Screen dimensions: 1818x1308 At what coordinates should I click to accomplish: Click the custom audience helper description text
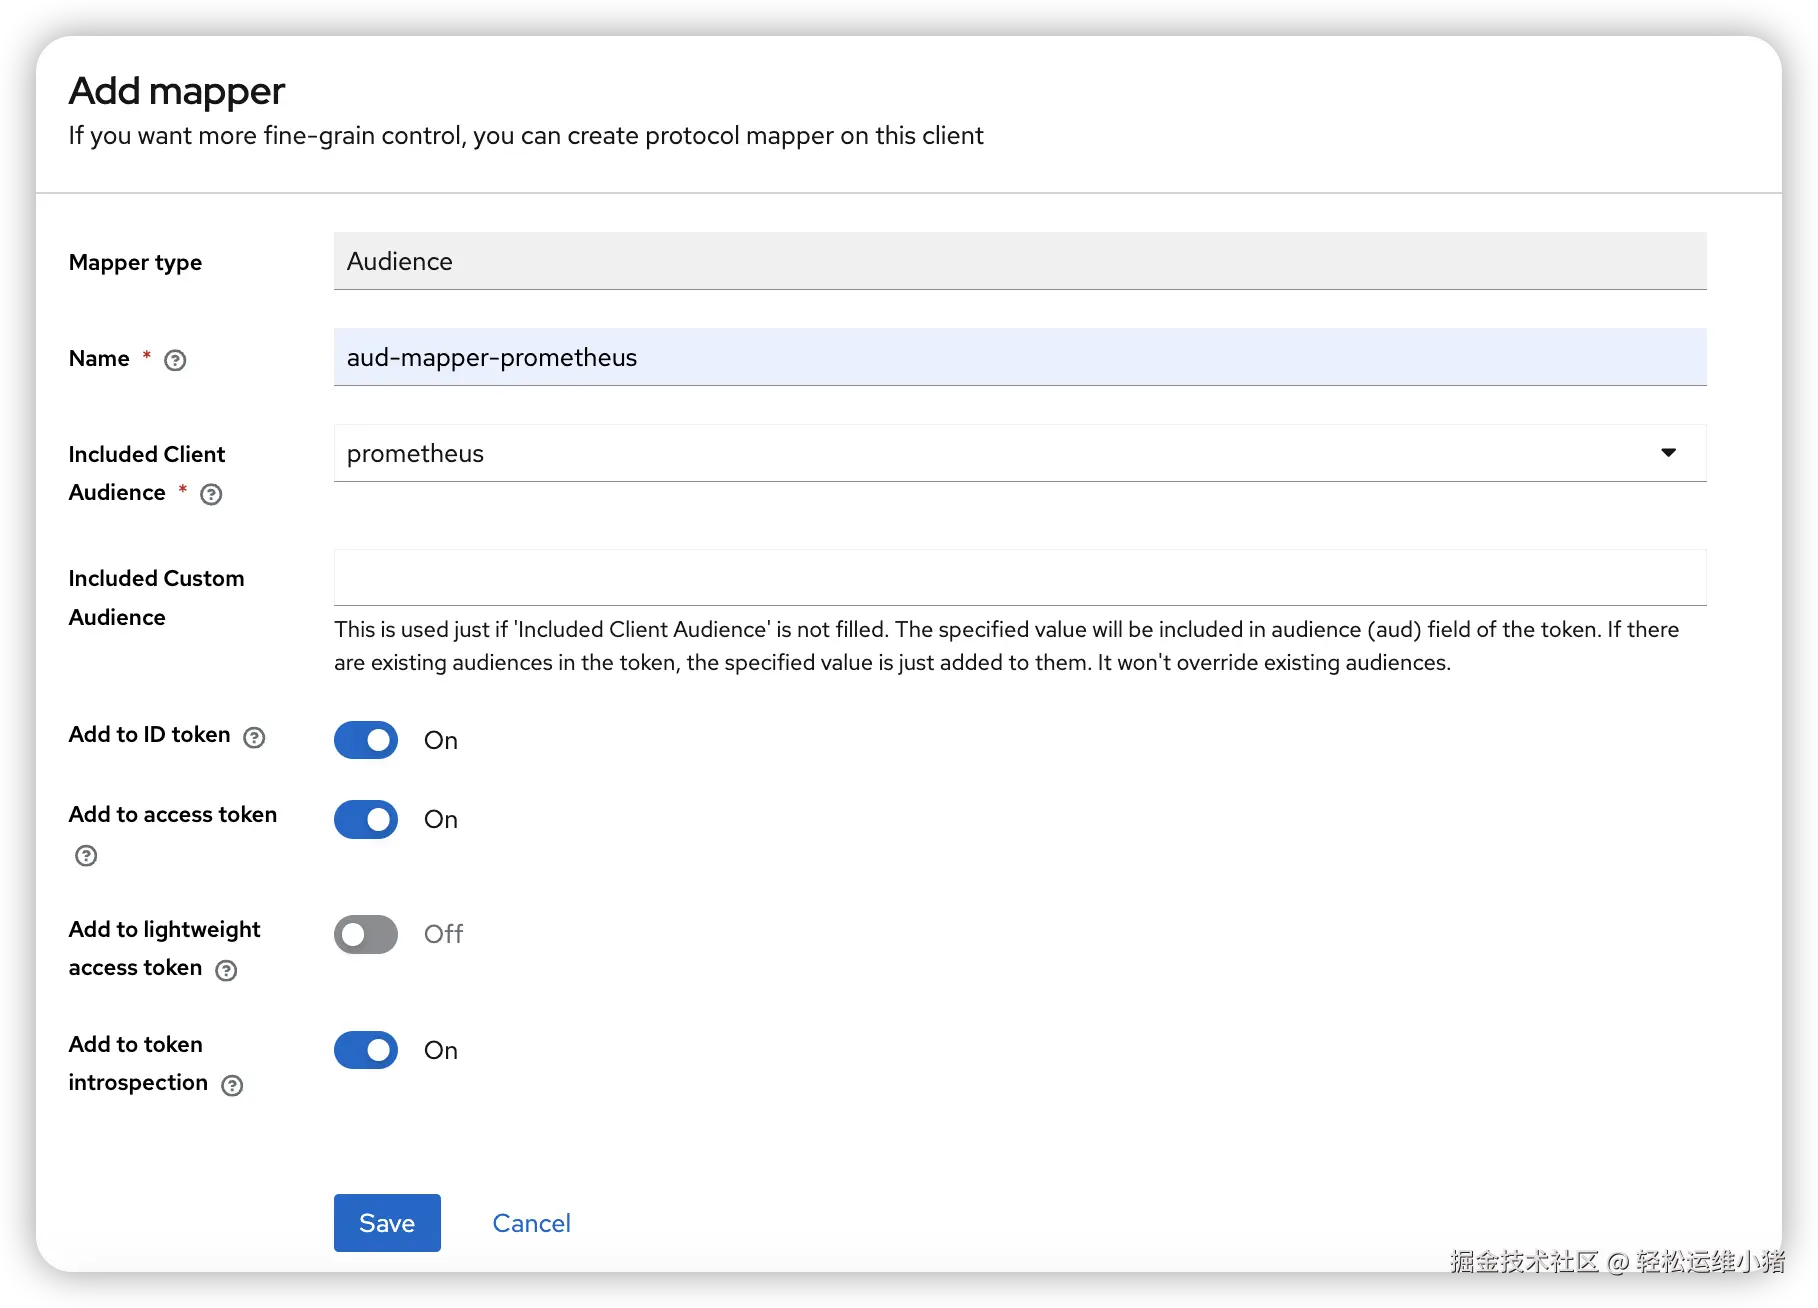(1006, 646)
